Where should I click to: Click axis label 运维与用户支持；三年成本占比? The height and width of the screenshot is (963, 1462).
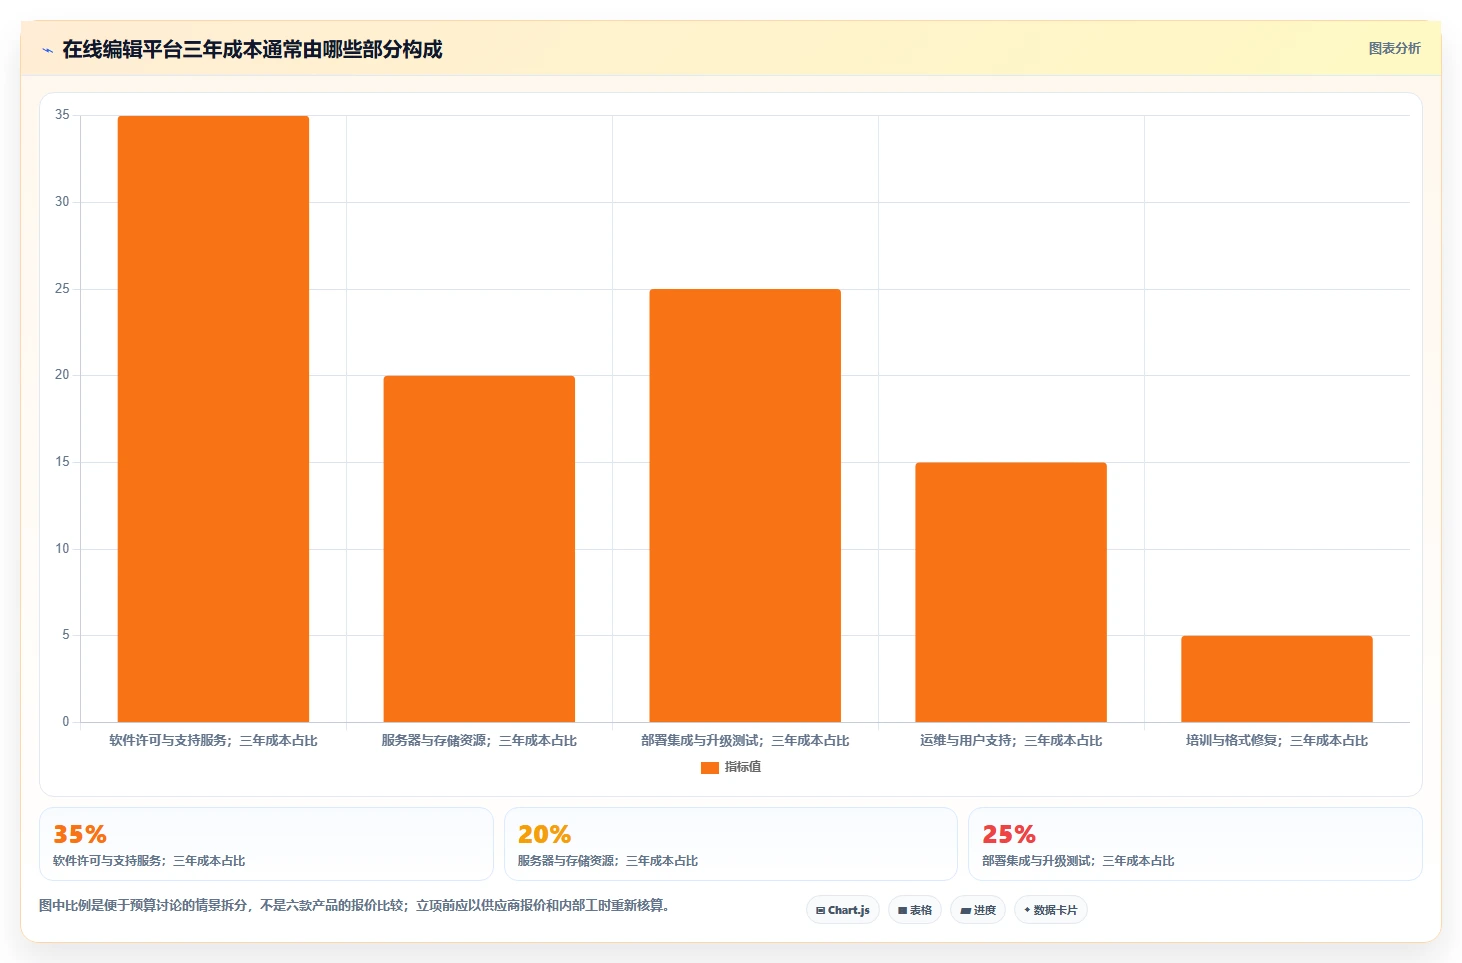click(x=1011, y=741)
